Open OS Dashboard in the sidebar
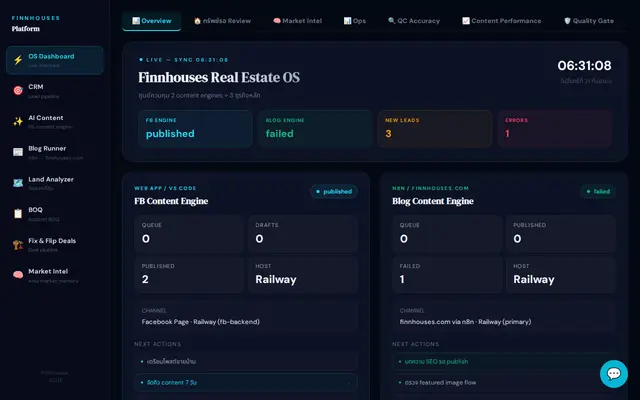The width and height of the screenshot is (640, 400). tap(55, 60)
